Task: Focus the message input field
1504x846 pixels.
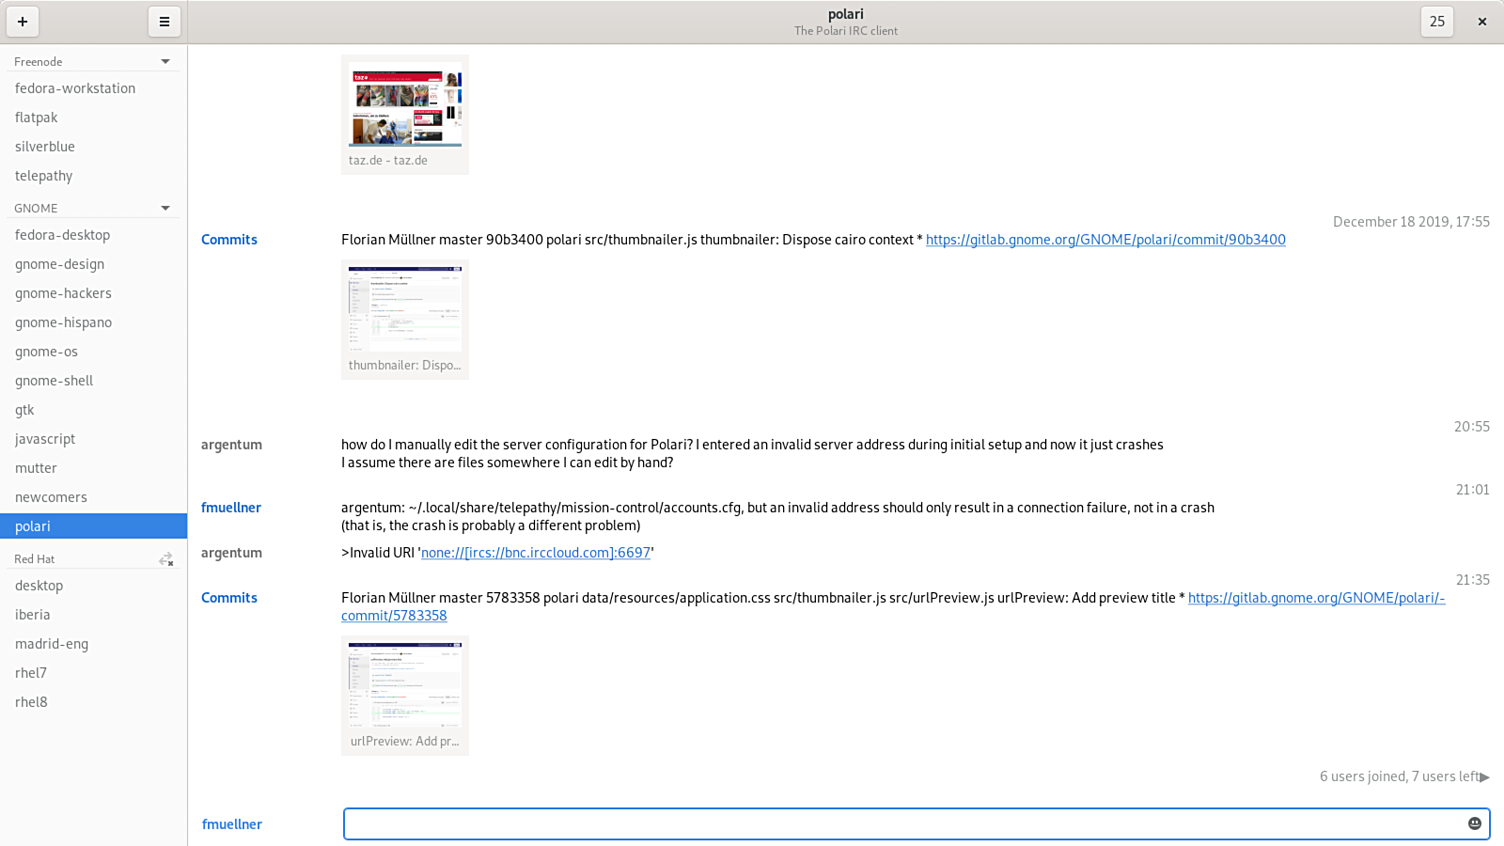Action: (900, 824)
